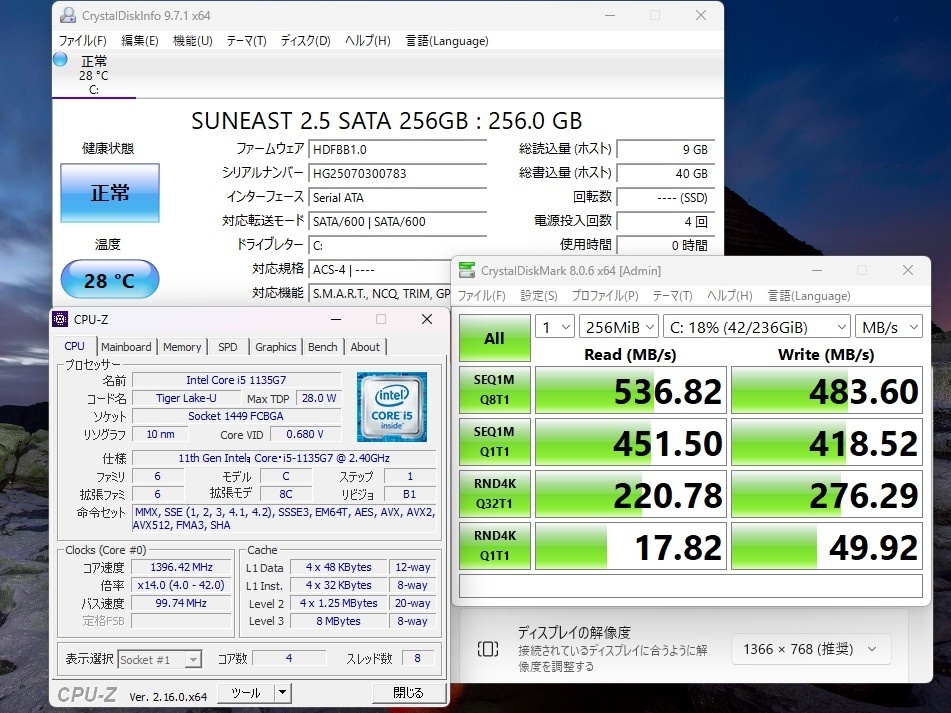Screen dimensions: 951x713
Task: Open the 1366 × 768 resolution dropdown
Action: click(x=810, y=649)
